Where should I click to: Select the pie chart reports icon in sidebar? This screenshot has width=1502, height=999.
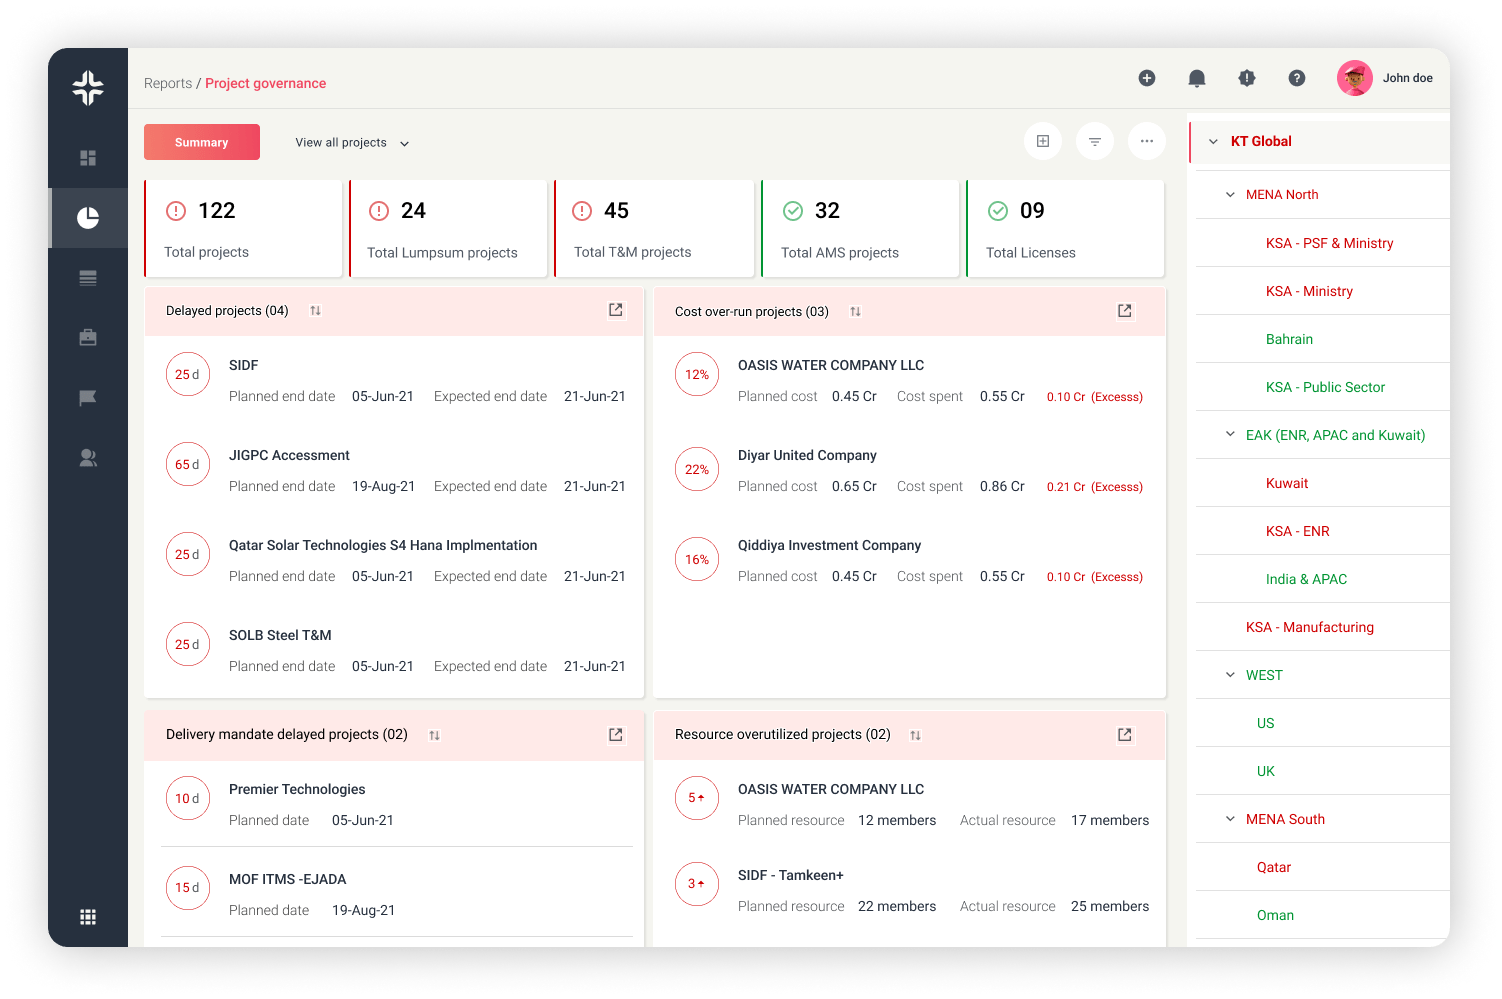pos(87,217)
